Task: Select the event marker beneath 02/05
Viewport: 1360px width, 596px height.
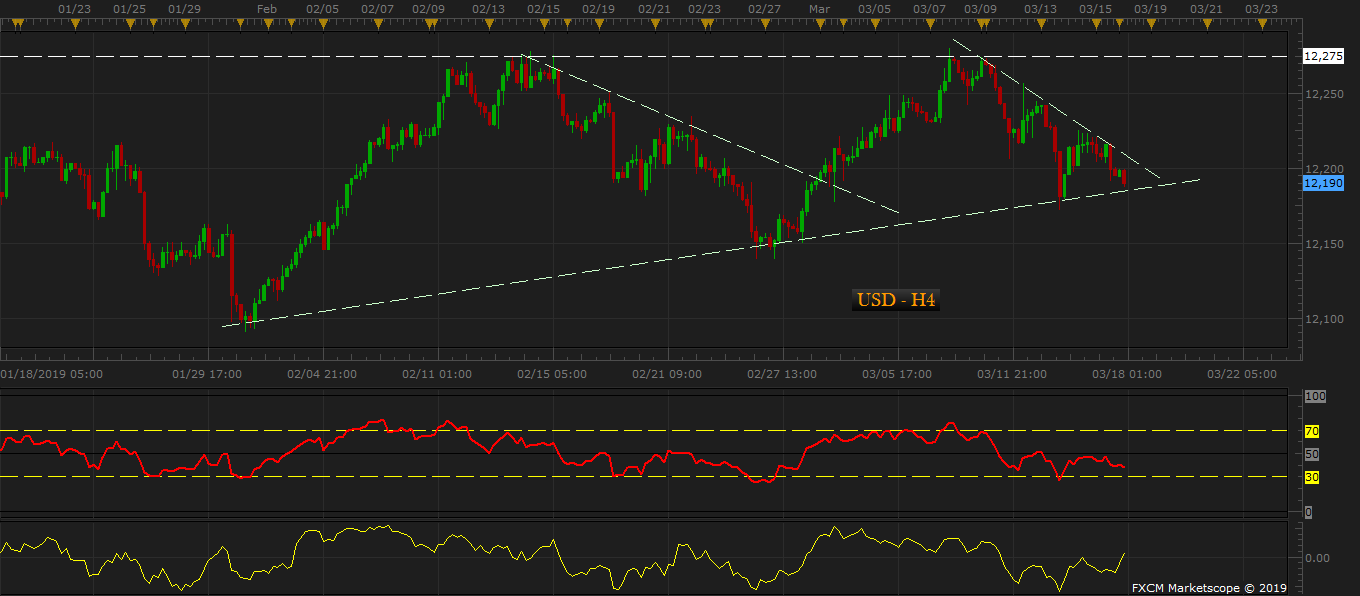Action: point(323,26)
